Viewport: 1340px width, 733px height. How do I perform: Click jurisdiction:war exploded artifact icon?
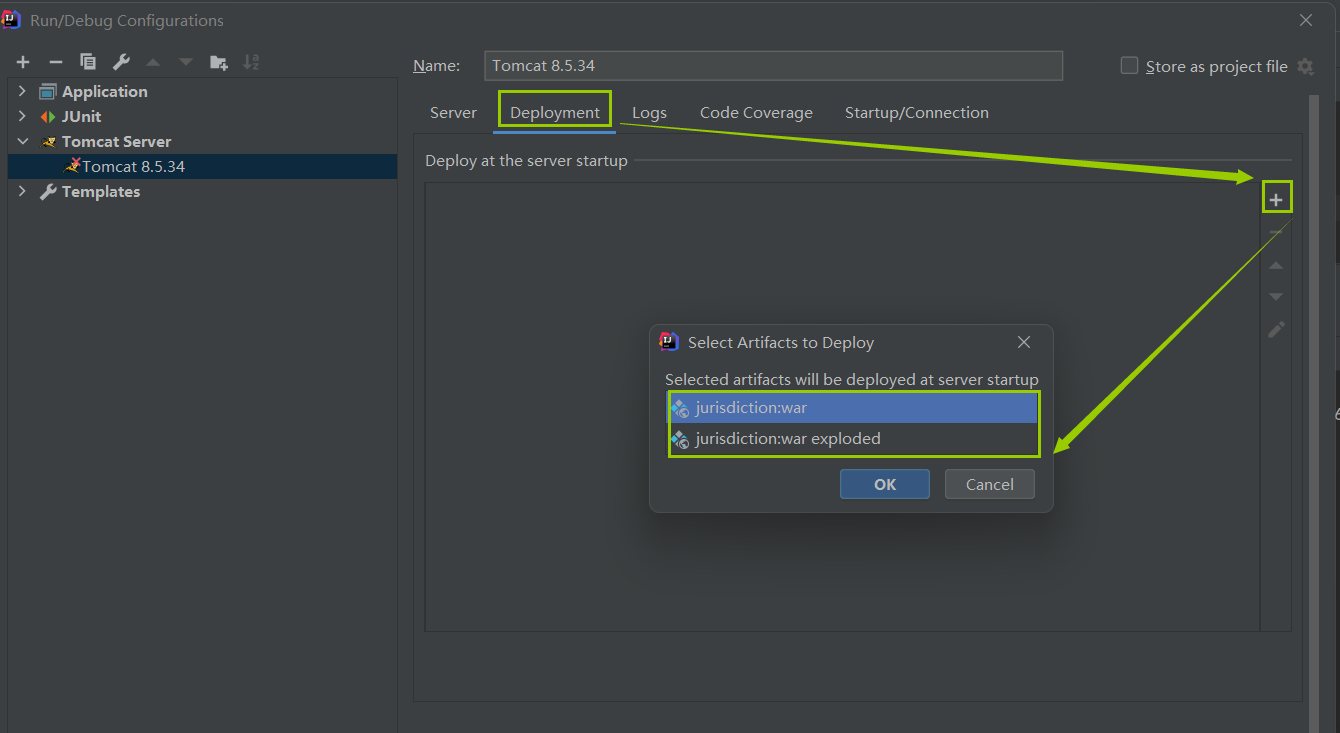[680, 439]
